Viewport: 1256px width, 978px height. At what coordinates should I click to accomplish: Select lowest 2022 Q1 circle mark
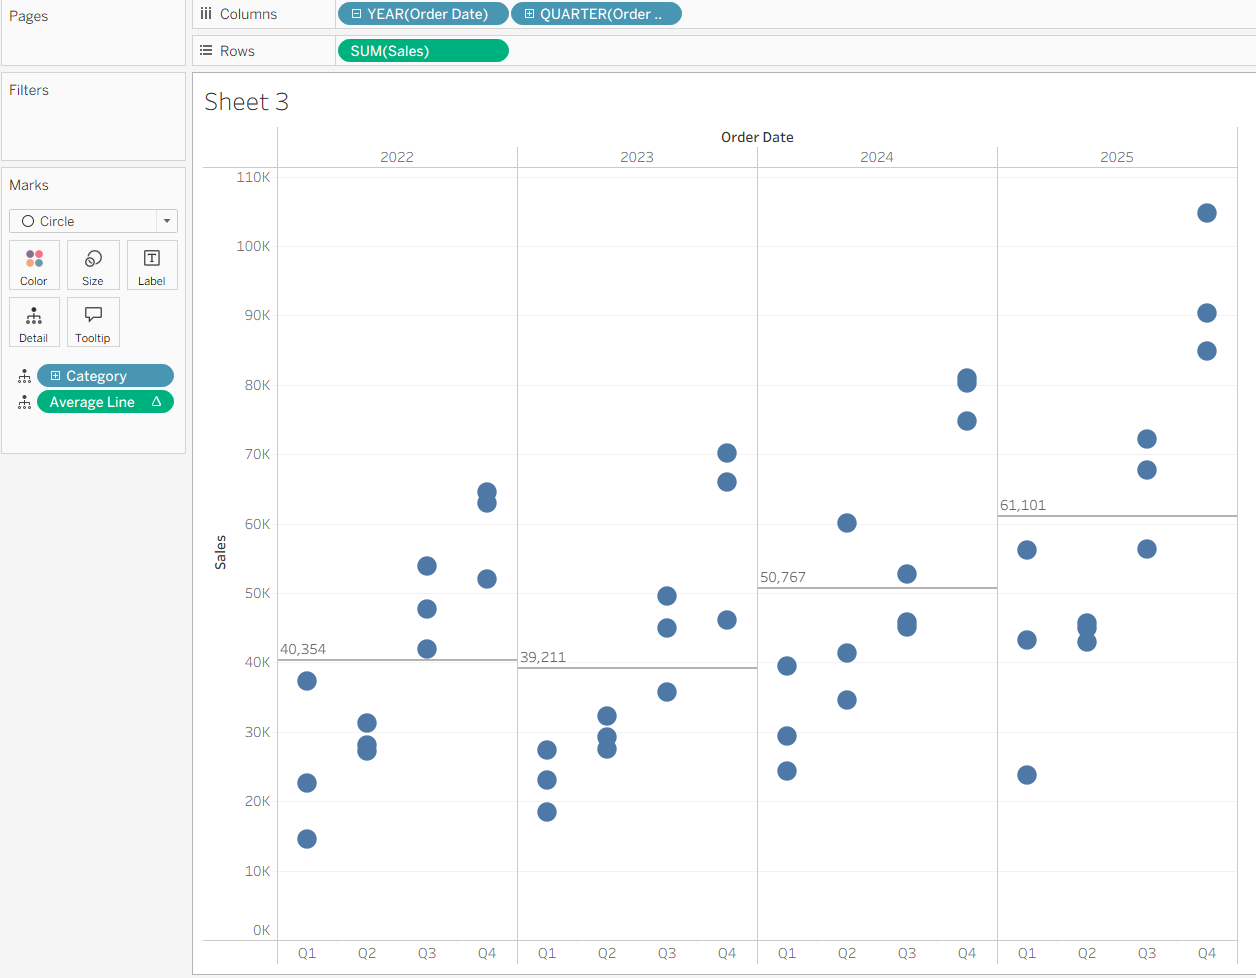pyautogui.click(x=307, y=839)
